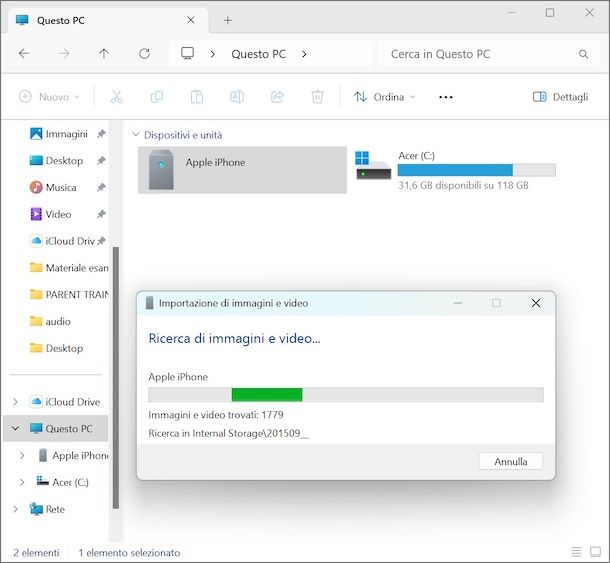The image size is (610, 563).
Task: Expand the Rete tree node
Action: pos(15,509)
